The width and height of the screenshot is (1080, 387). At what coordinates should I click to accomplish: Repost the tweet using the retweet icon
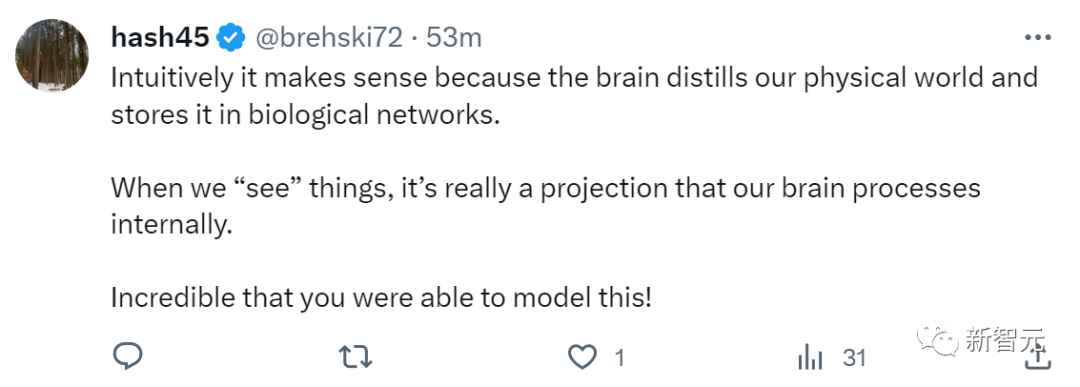[356, 357]
